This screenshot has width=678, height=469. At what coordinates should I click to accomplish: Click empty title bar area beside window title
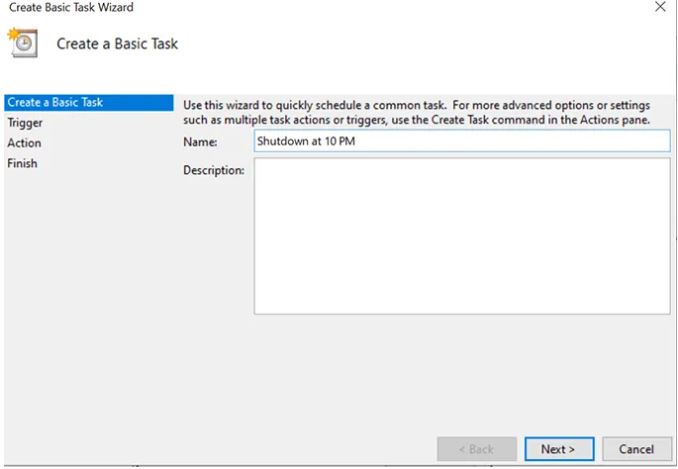380,8
